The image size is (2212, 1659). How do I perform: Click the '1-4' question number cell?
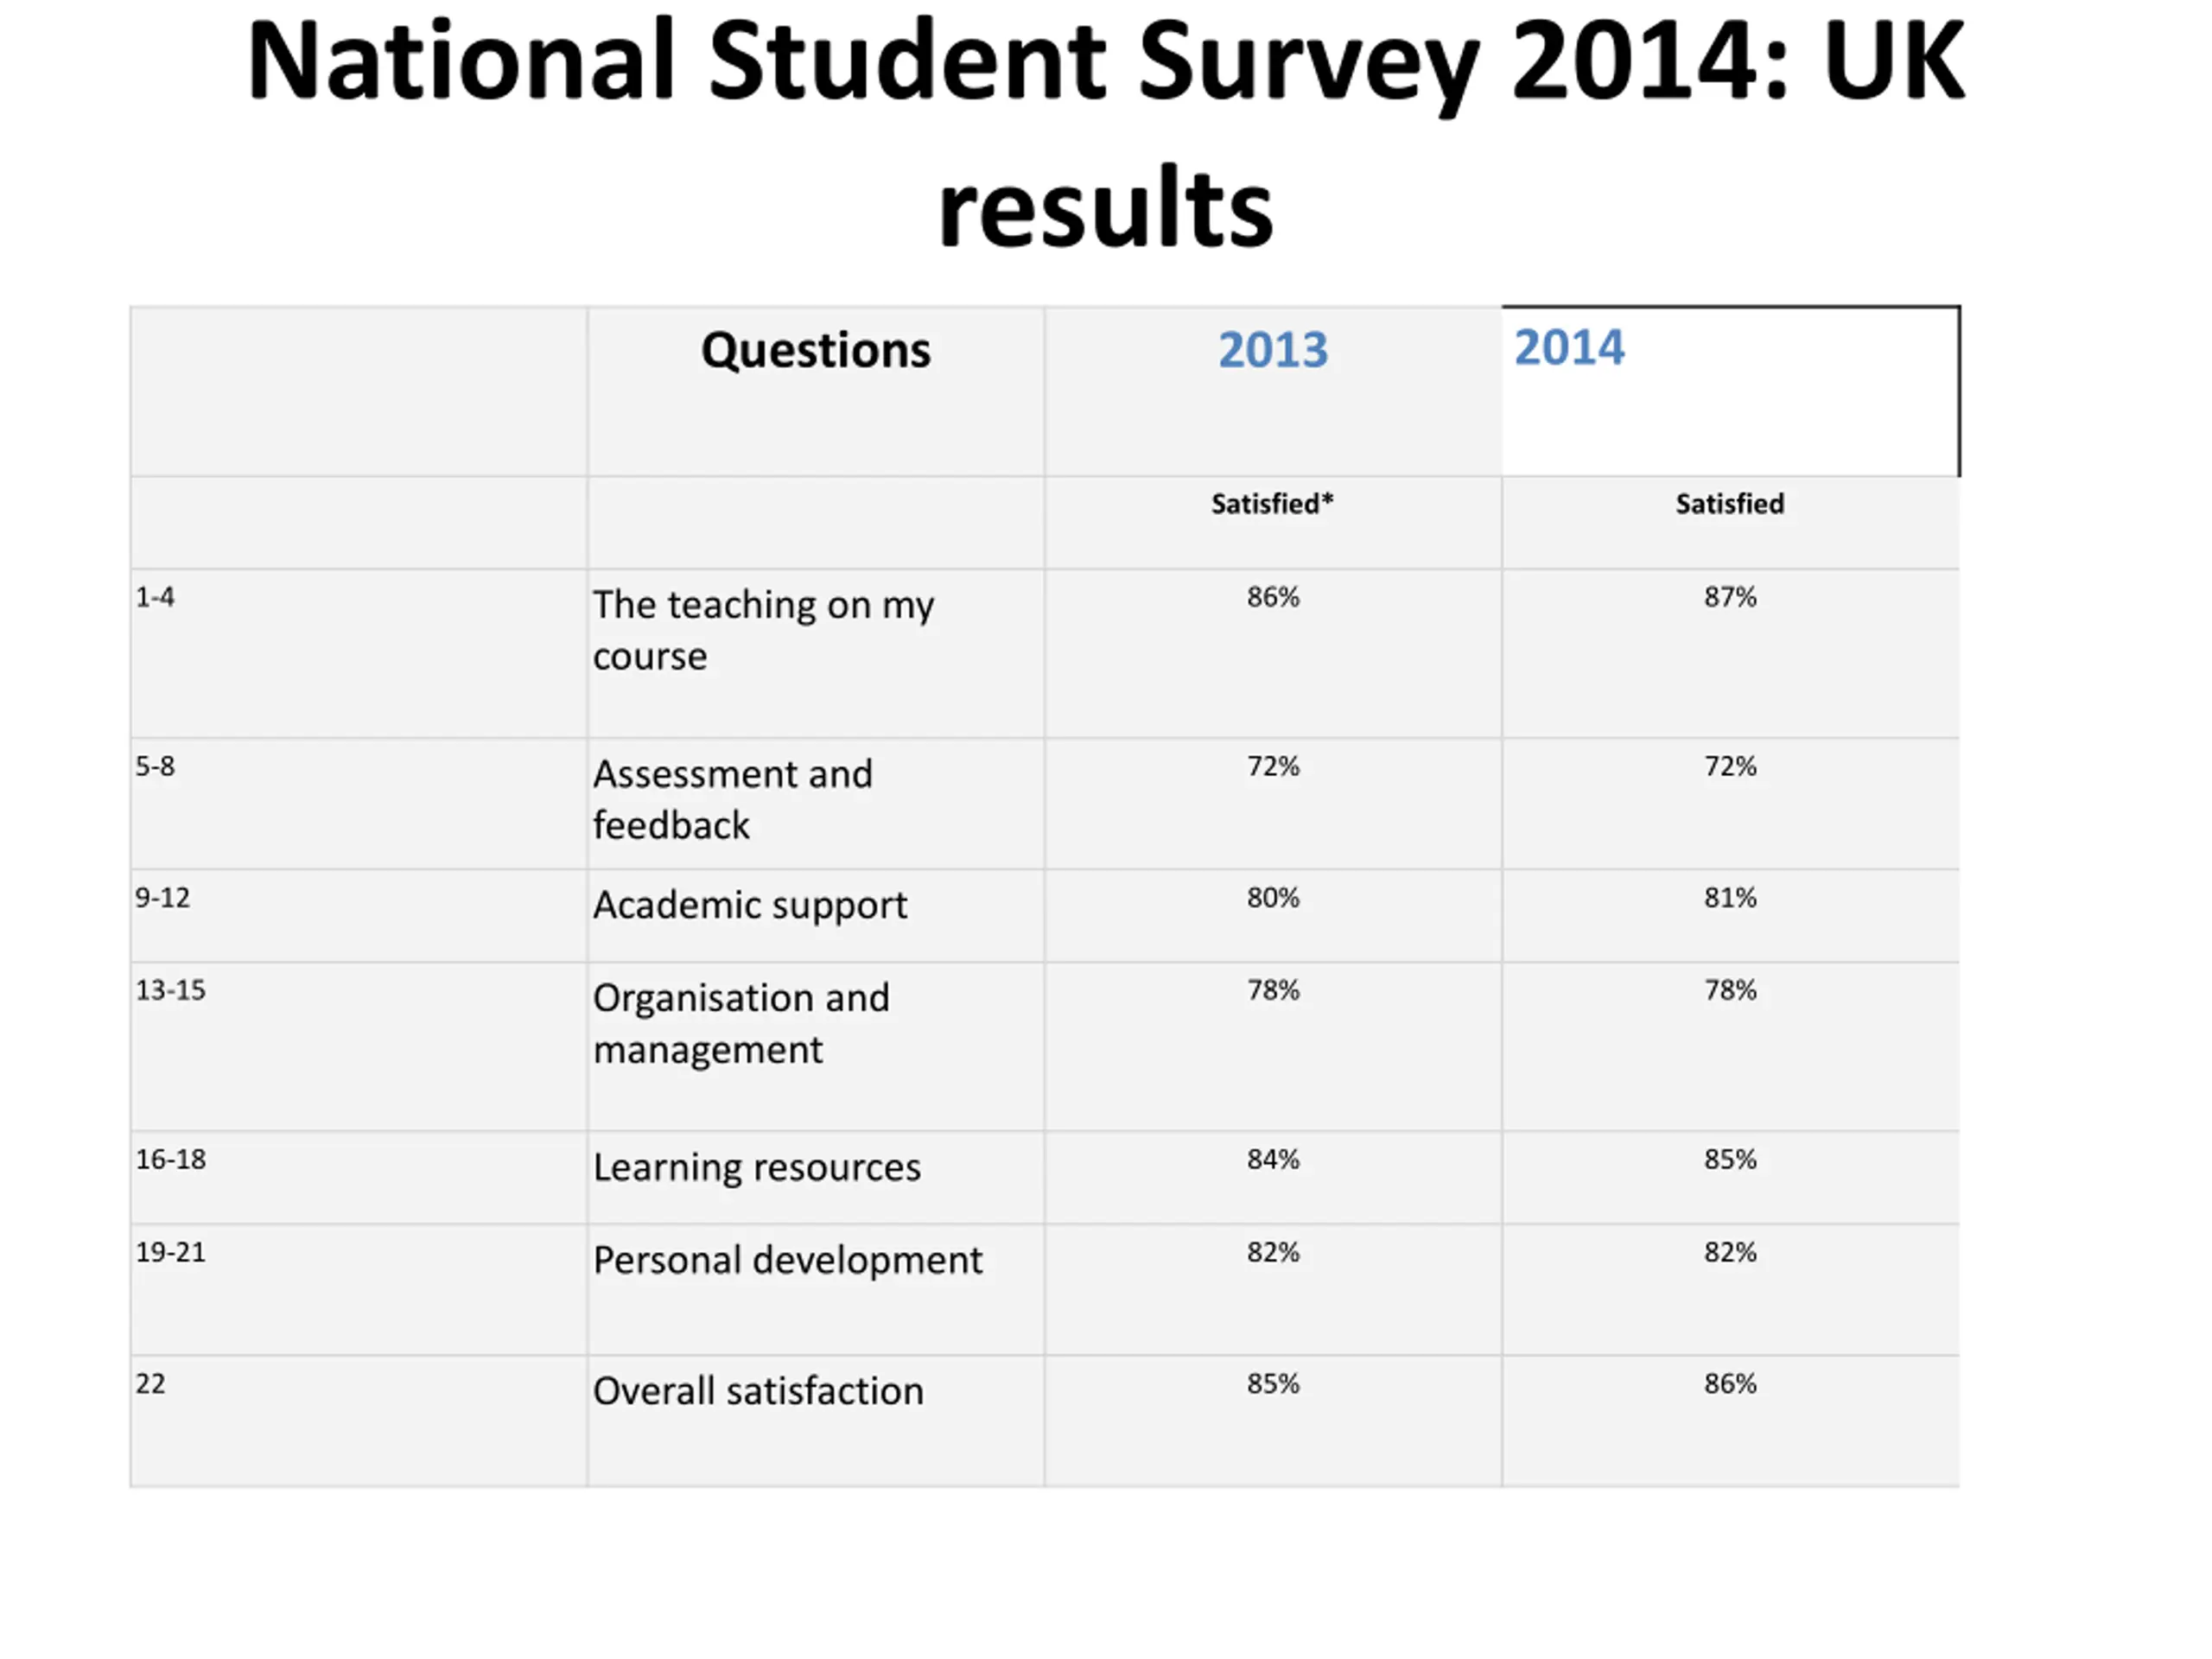(359, 653)
